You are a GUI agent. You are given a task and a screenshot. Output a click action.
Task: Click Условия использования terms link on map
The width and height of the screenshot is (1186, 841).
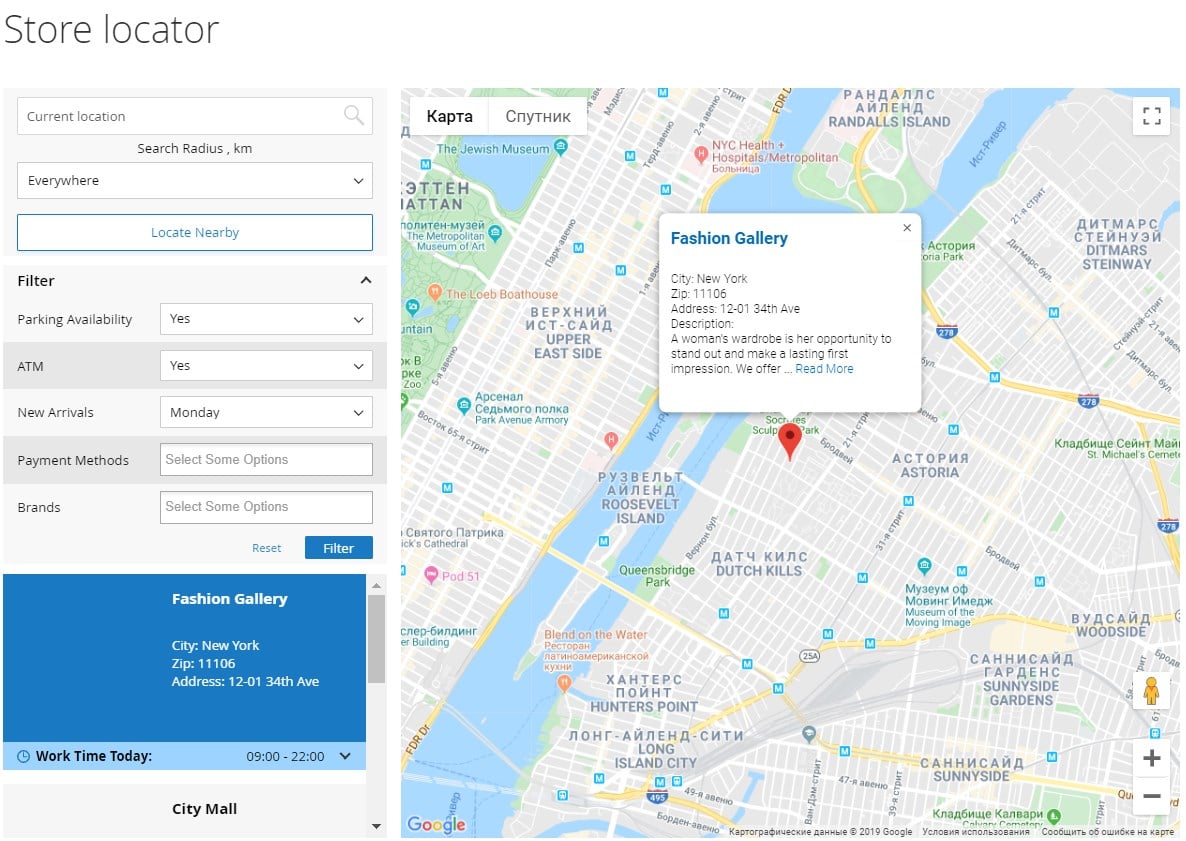[976, 832]
